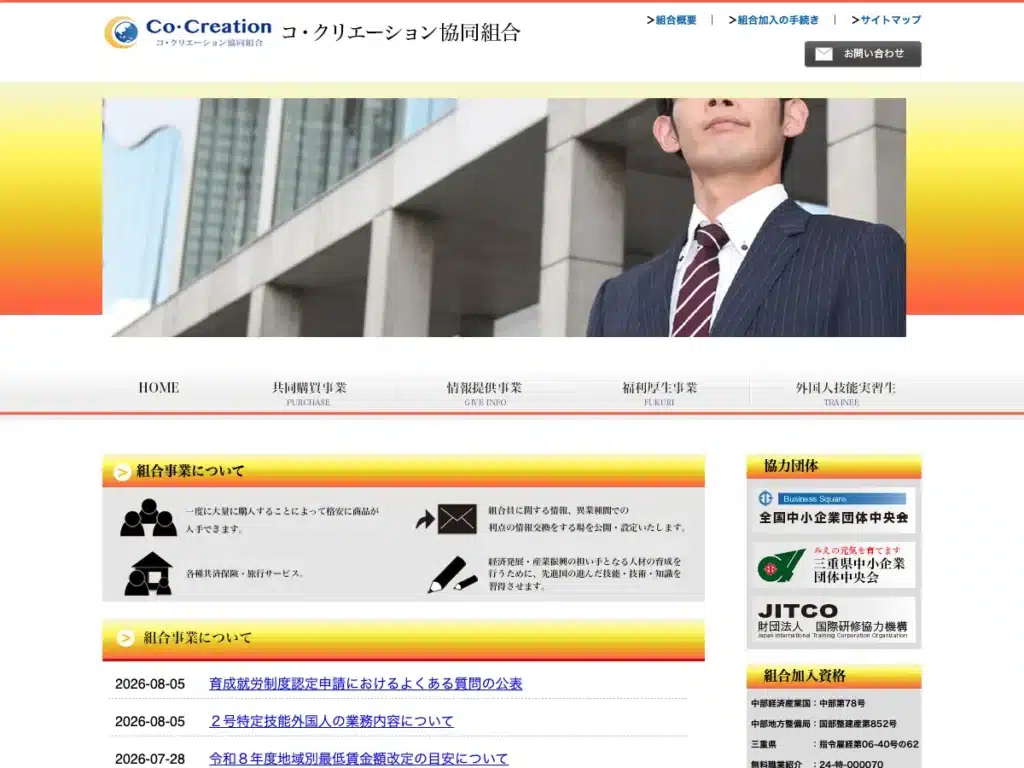Open the 令和8年度地域別最低賃金額 news link
The image size is (1024, 768).
click(359, 759)
